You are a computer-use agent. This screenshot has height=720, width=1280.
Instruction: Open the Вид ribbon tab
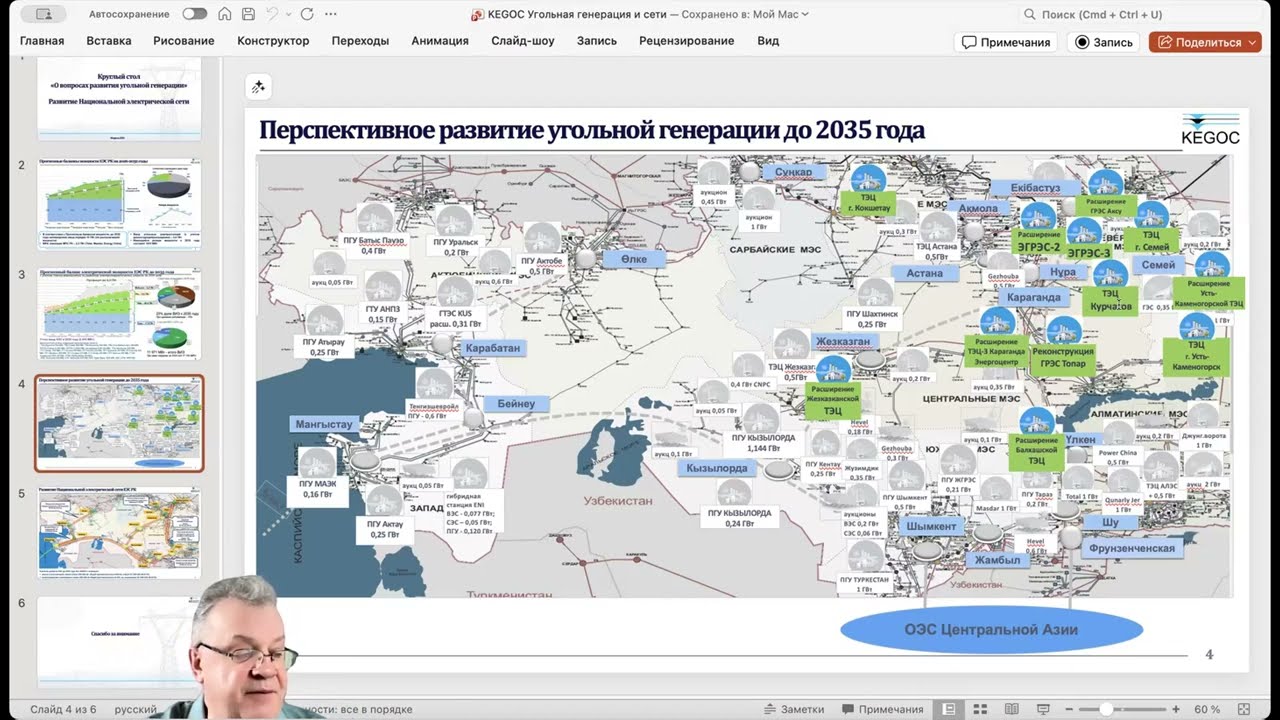[768, 41]
